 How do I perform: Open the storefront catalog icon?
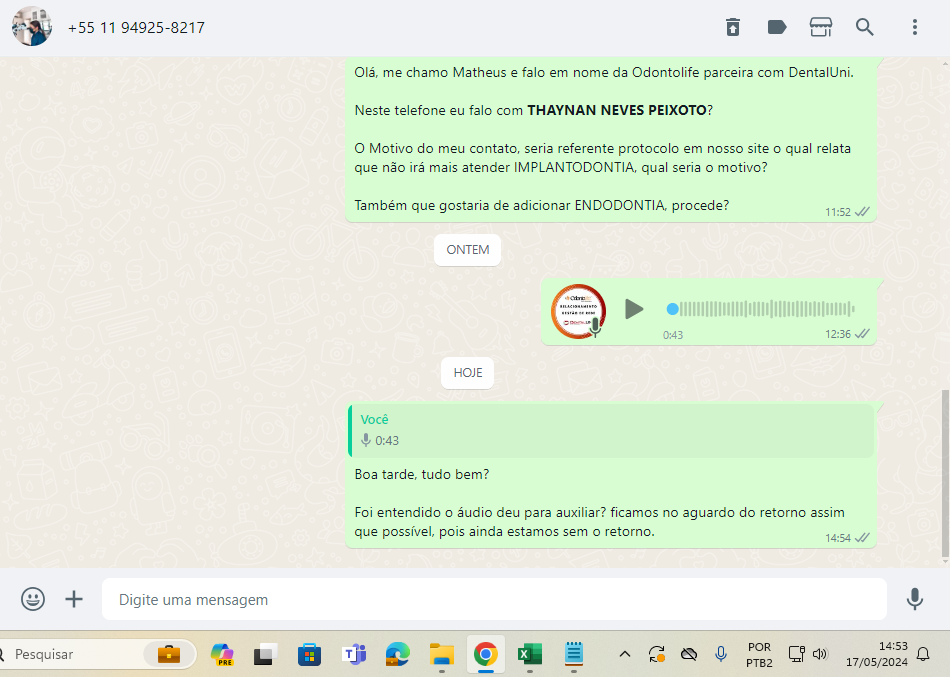coord(821,27)
